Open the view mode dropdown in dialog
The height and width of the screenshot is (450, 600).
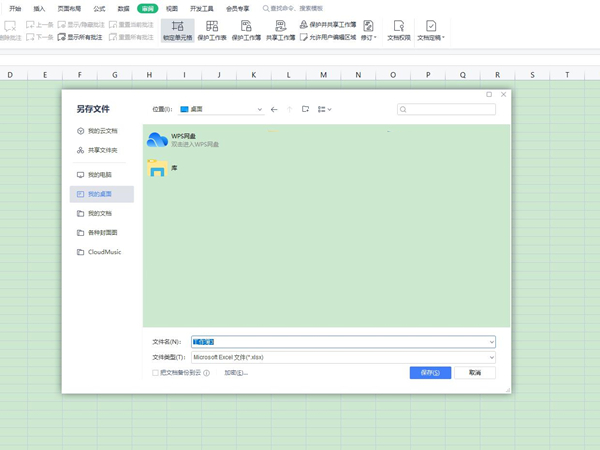325,109
